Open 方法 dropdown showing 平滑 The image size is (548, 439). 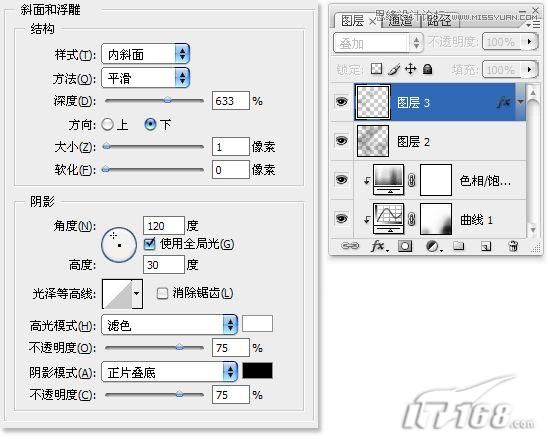[x=146, y=78]
